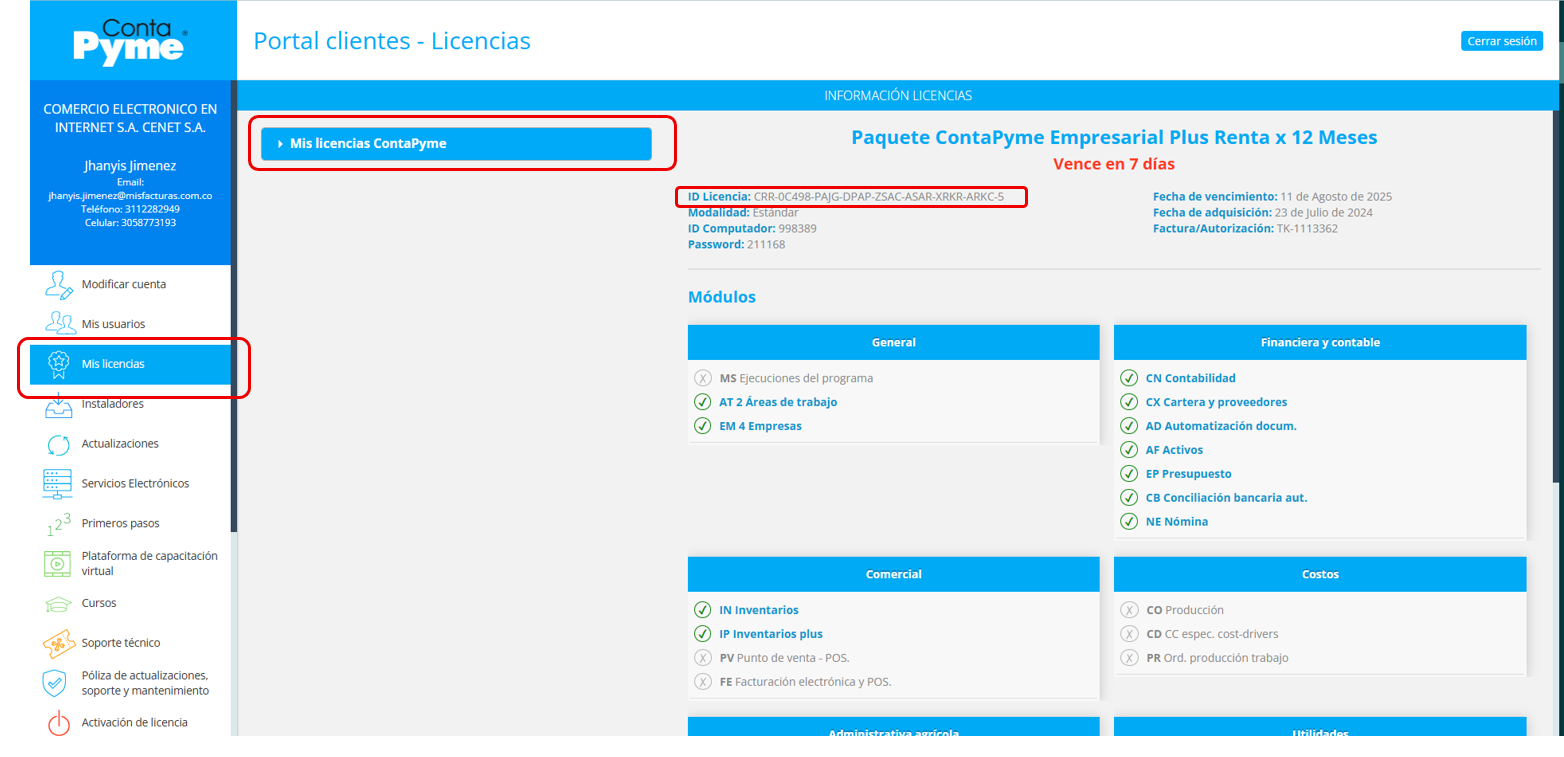The height and width of the screenshot is (757, 1564).
Task: Click the General module section header
Action: [893, 342]
